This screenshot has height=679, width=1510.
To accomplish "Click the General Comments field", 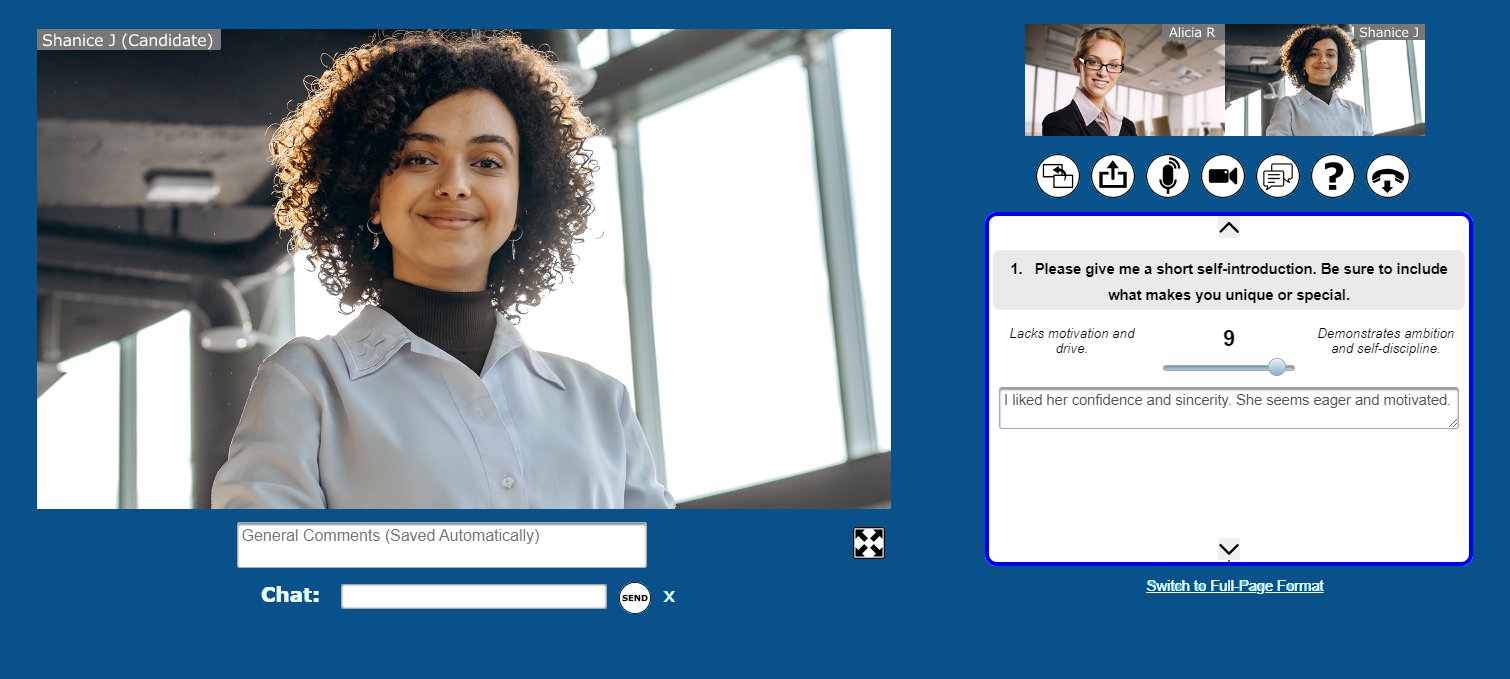I will tap(441, 544).
